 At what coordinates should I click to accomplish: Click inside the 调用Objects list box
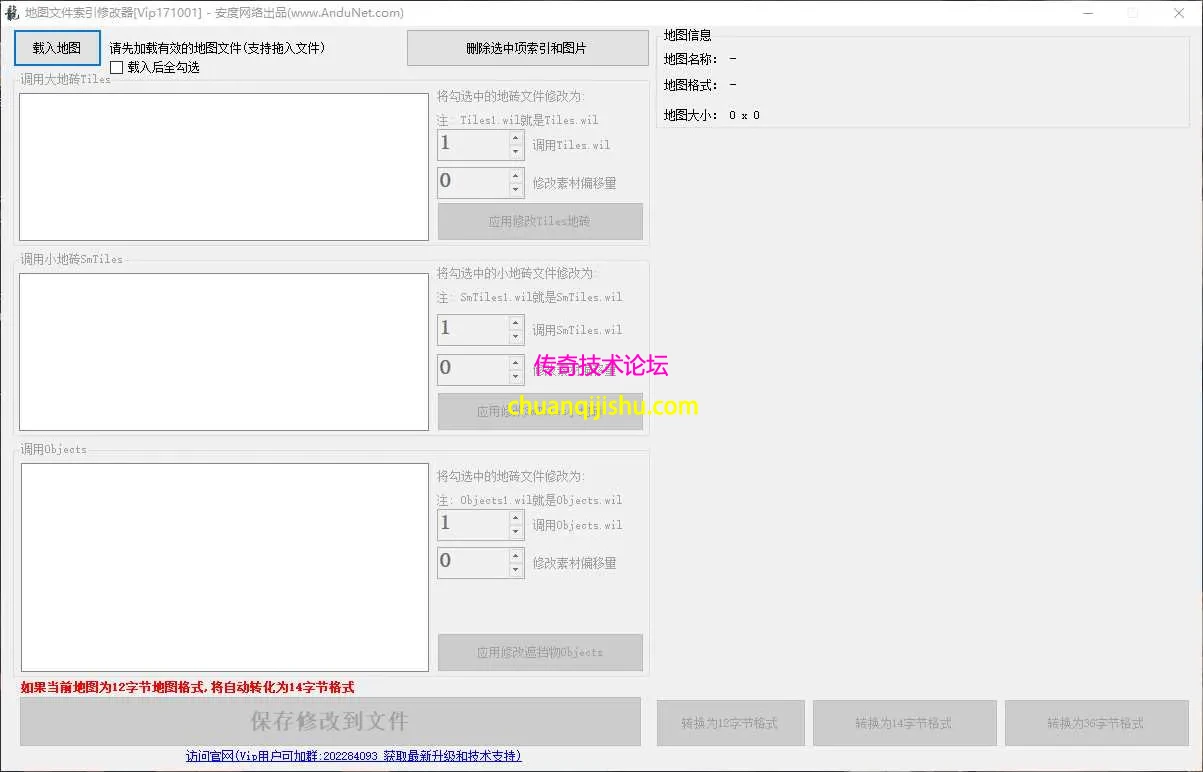(x=224, y=567)
